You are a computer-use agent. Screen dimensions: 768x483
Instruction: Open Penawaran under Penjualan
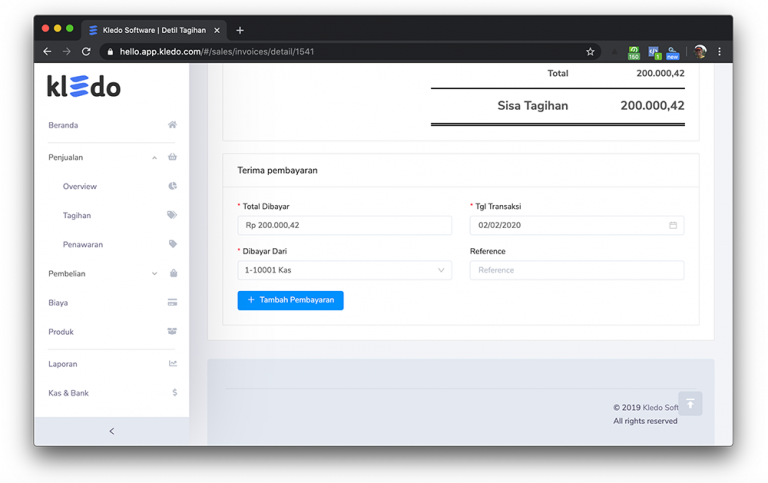click(83, 244)
